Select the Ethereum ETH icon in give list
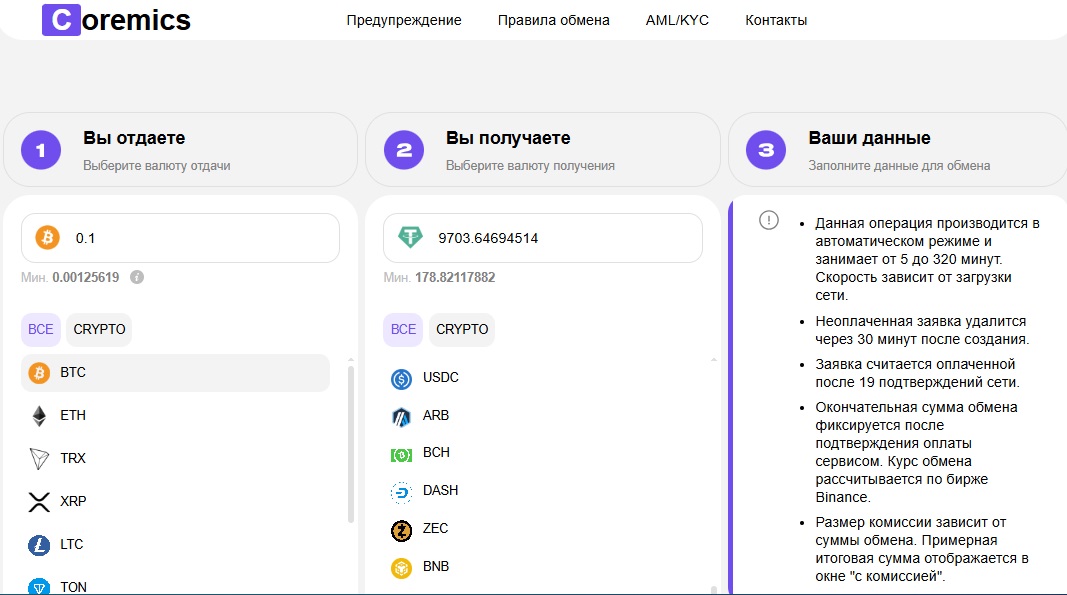 coord(39,416)
